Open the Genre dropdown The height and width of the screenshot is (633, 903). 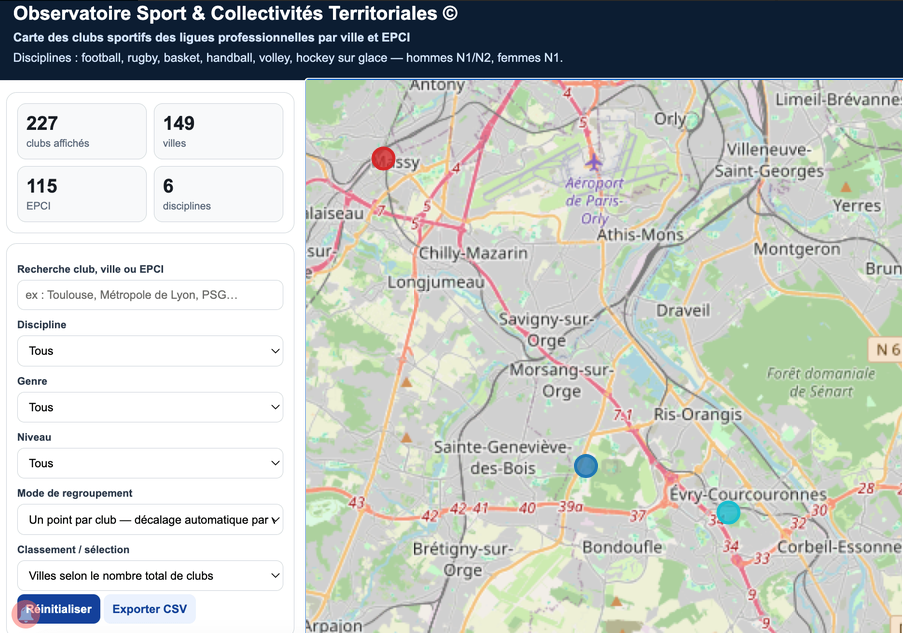(x=150, y=407)
